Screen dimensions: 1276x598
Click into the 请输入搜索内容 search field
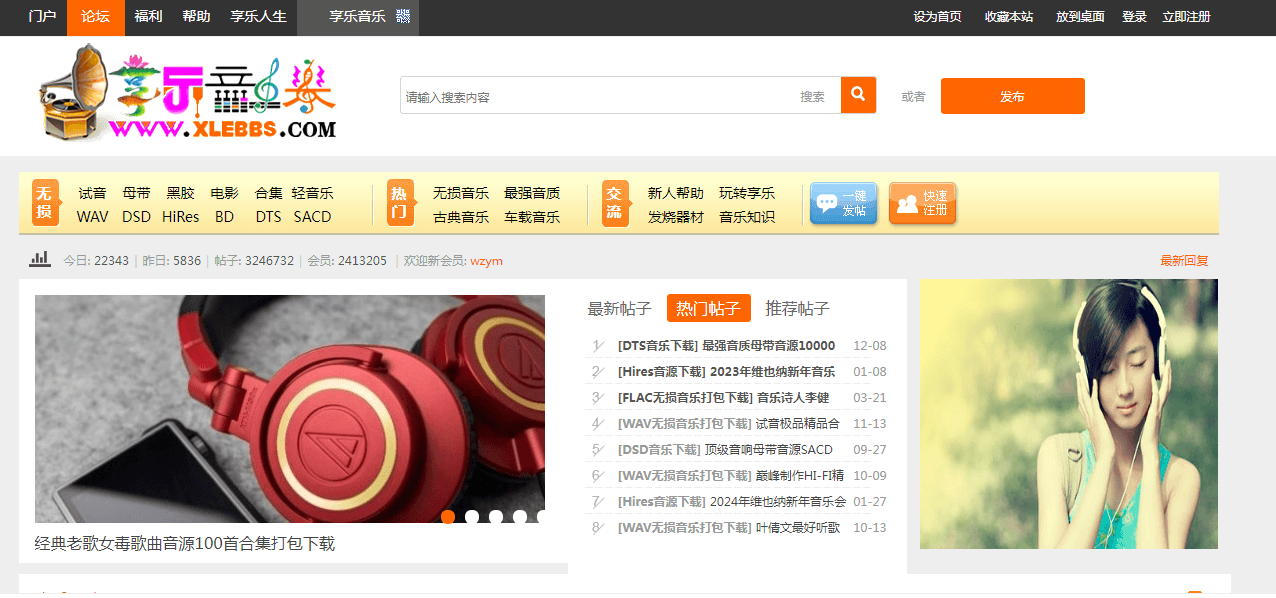coord(595,97)
